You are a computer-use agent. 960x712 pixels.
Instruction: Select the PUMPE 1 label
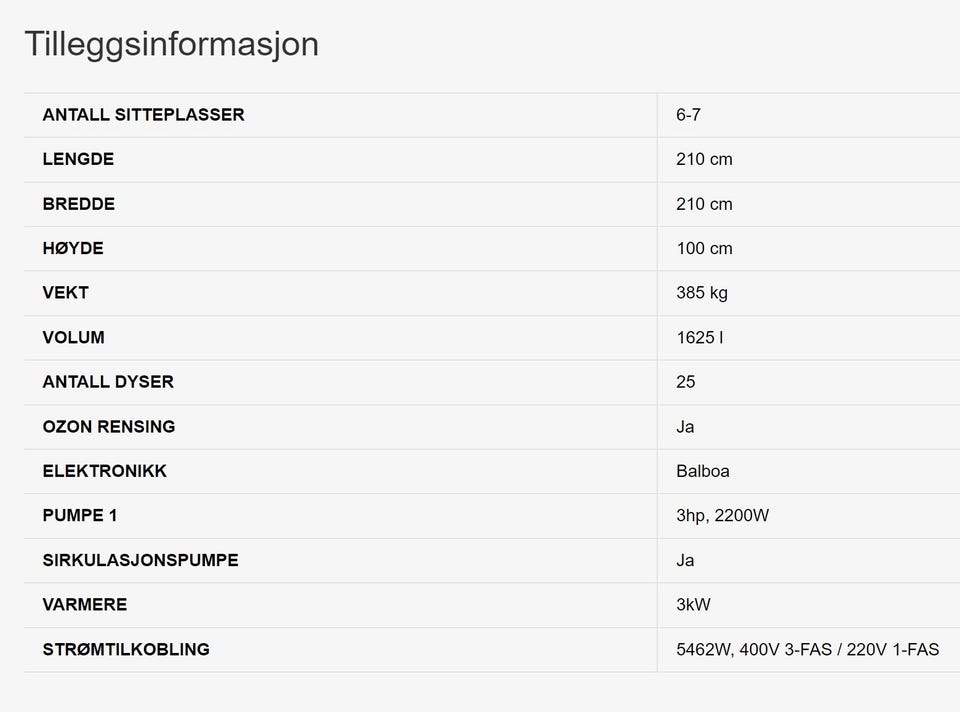click(80, 515)
